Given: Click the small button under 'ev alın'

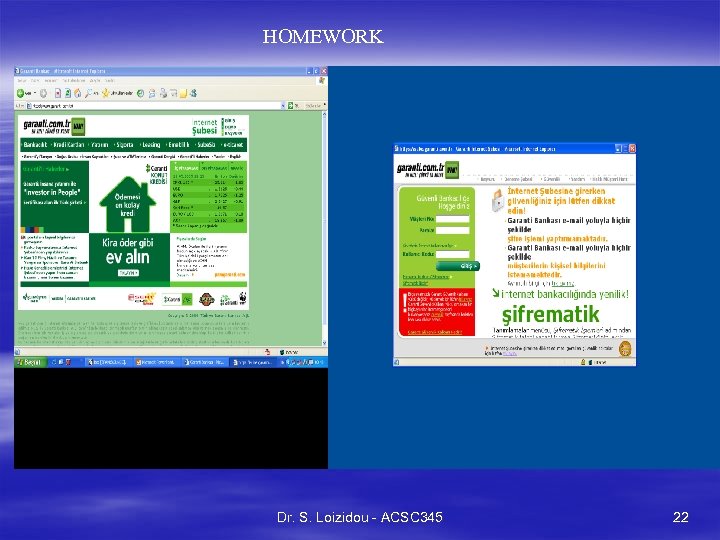Looking at the screenshot, I should point(128,273).
